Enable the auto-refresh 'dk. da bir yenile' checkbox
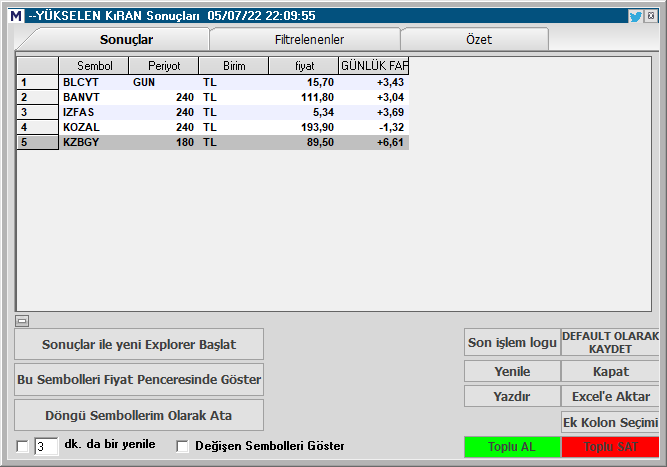 pyautogui.click(x=22, y=446)
